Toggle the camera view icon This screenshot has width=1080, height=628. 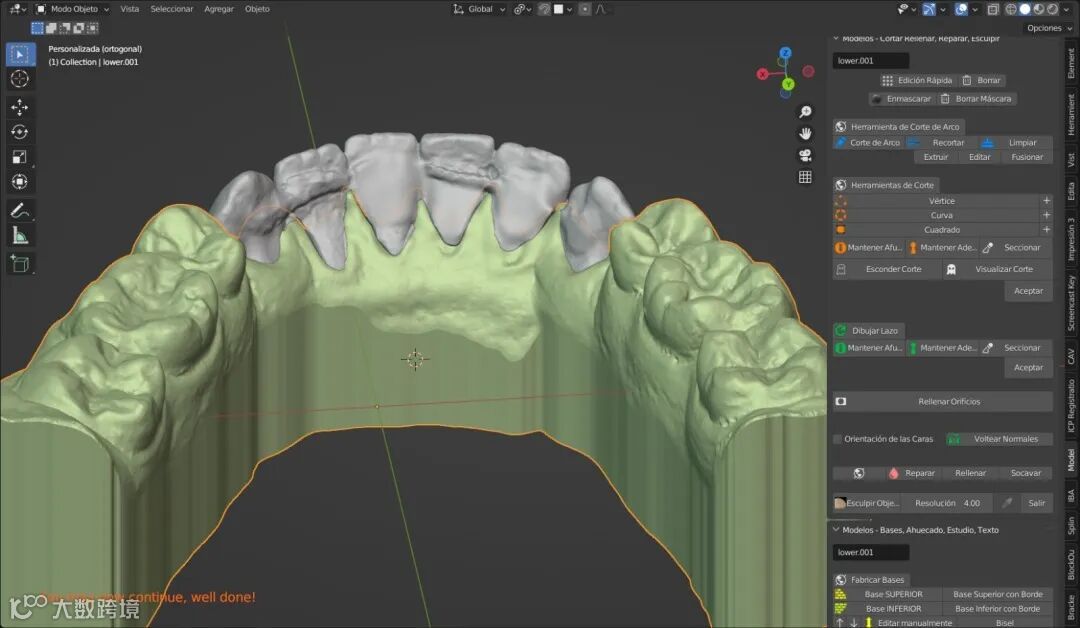click(x=804, y=156)
